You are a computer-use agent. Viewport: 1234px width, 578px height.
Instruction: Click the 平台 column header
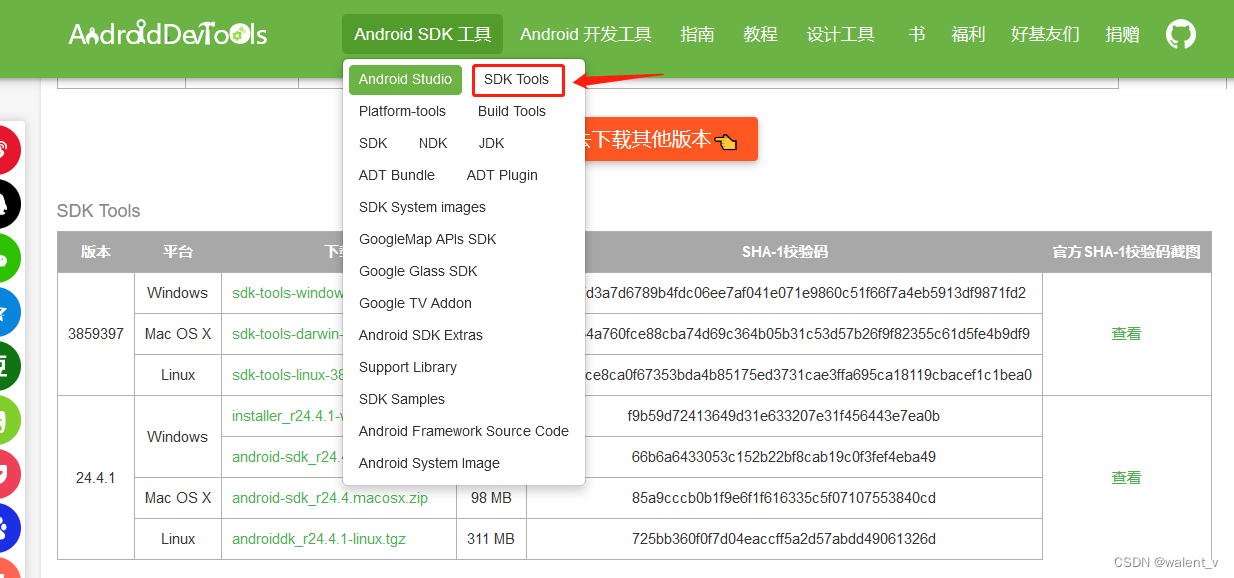[178, 252]
